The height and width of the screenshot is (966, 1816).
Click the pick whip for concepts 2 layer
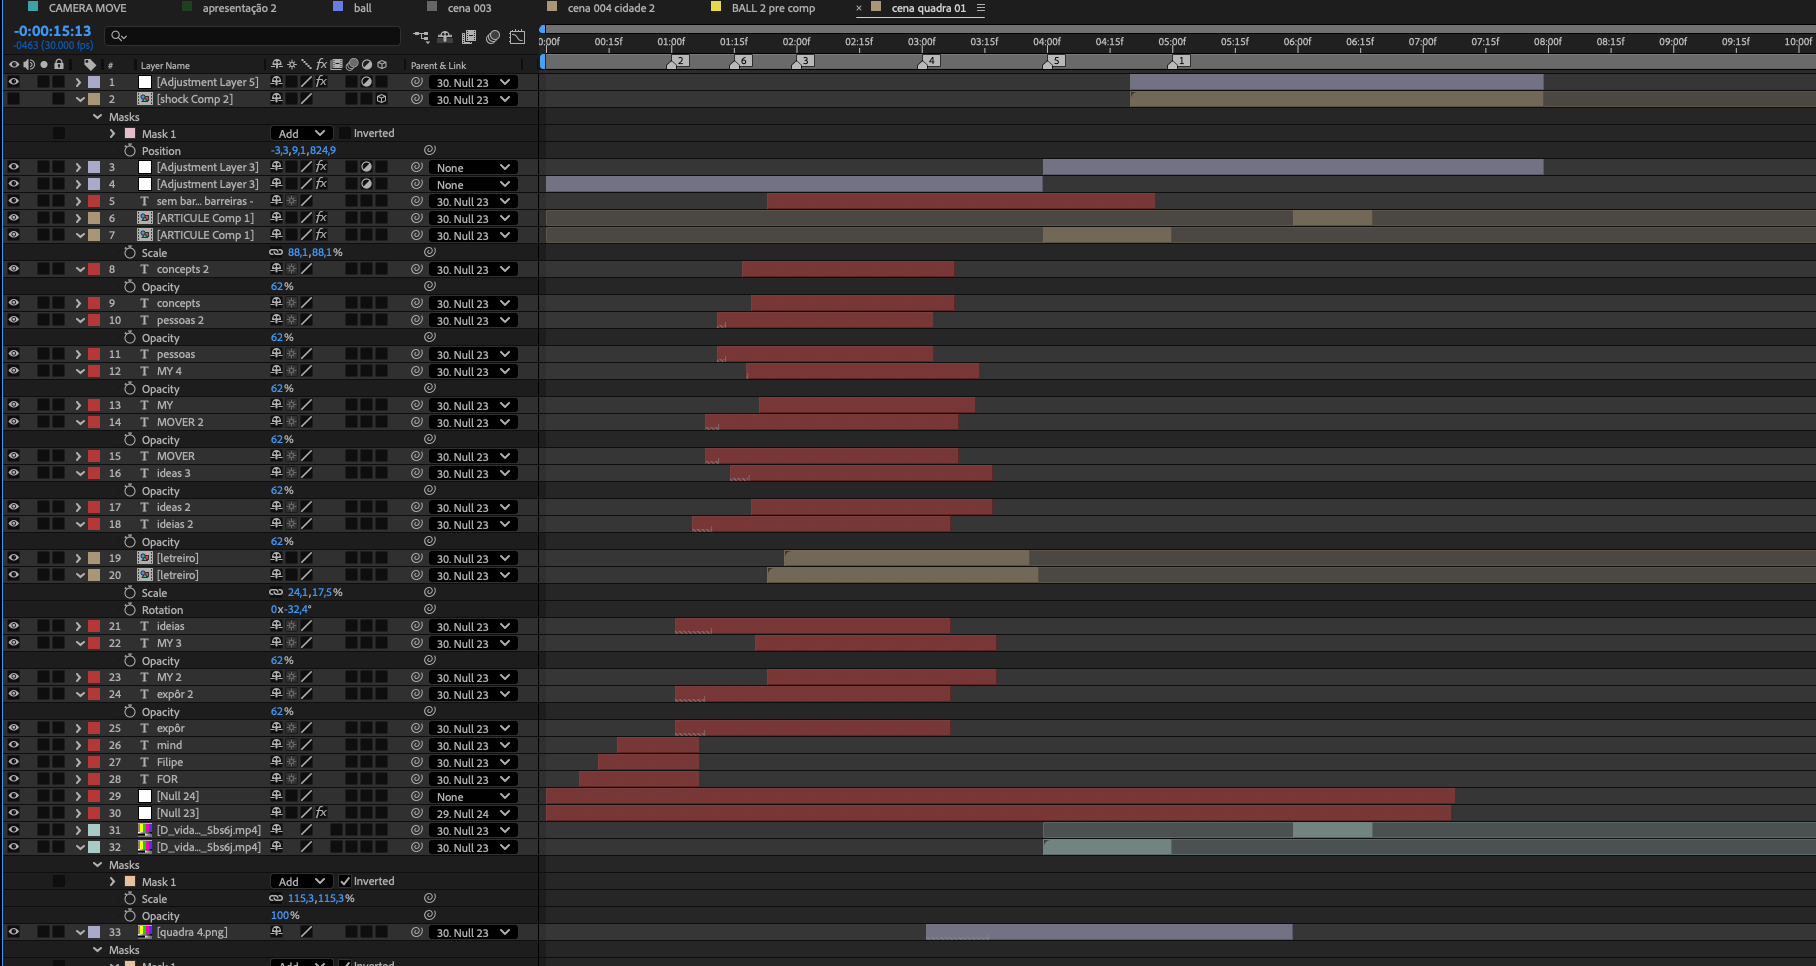(x=416, y=269)
